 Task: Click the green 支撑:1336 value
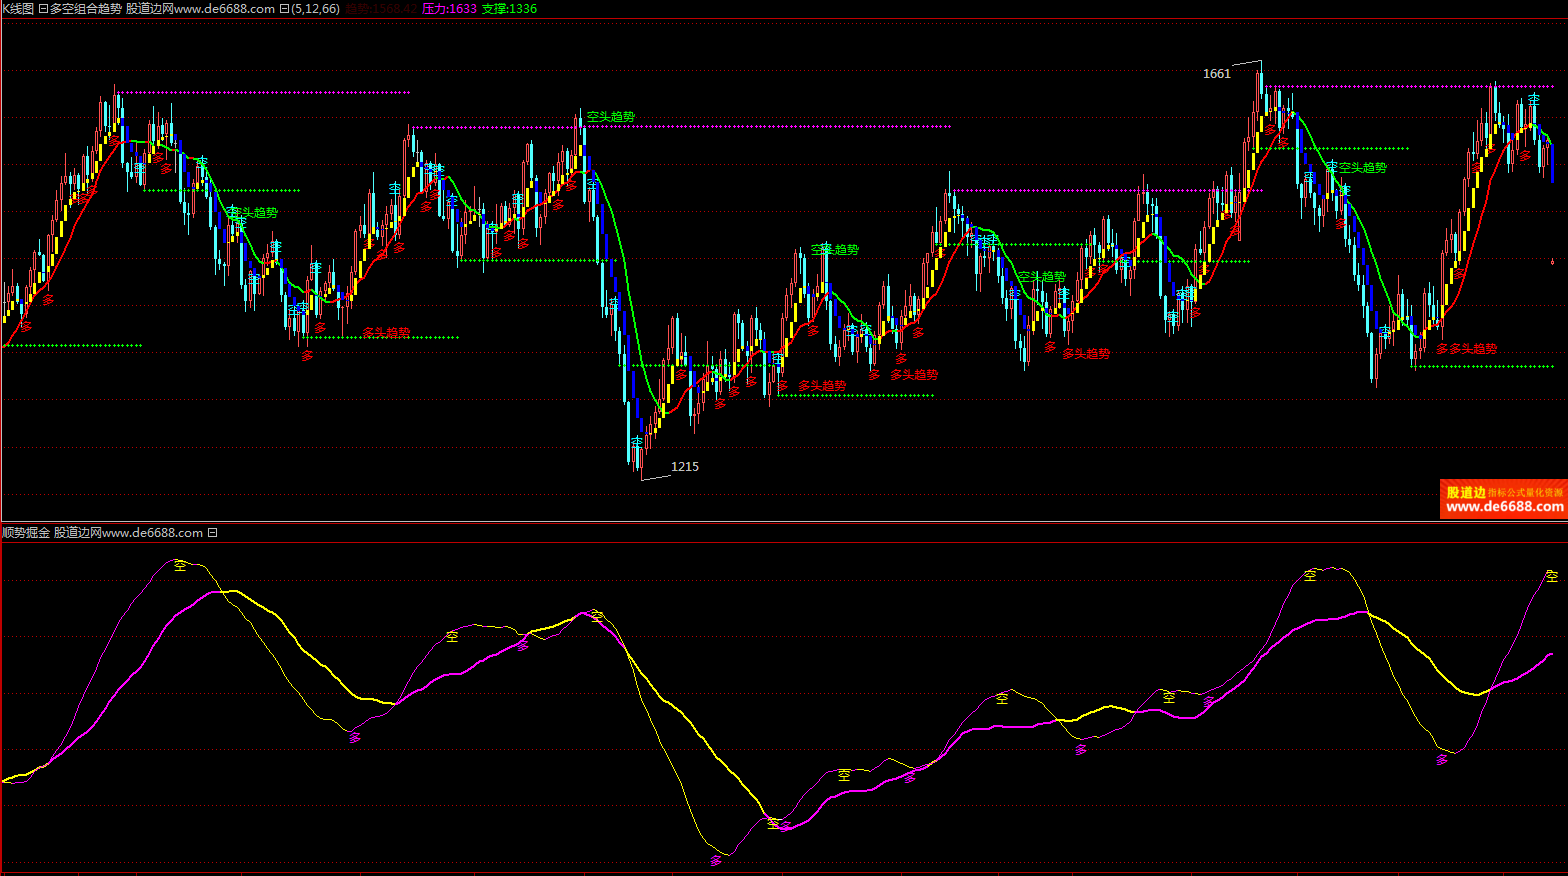click(x=509, y=9)
